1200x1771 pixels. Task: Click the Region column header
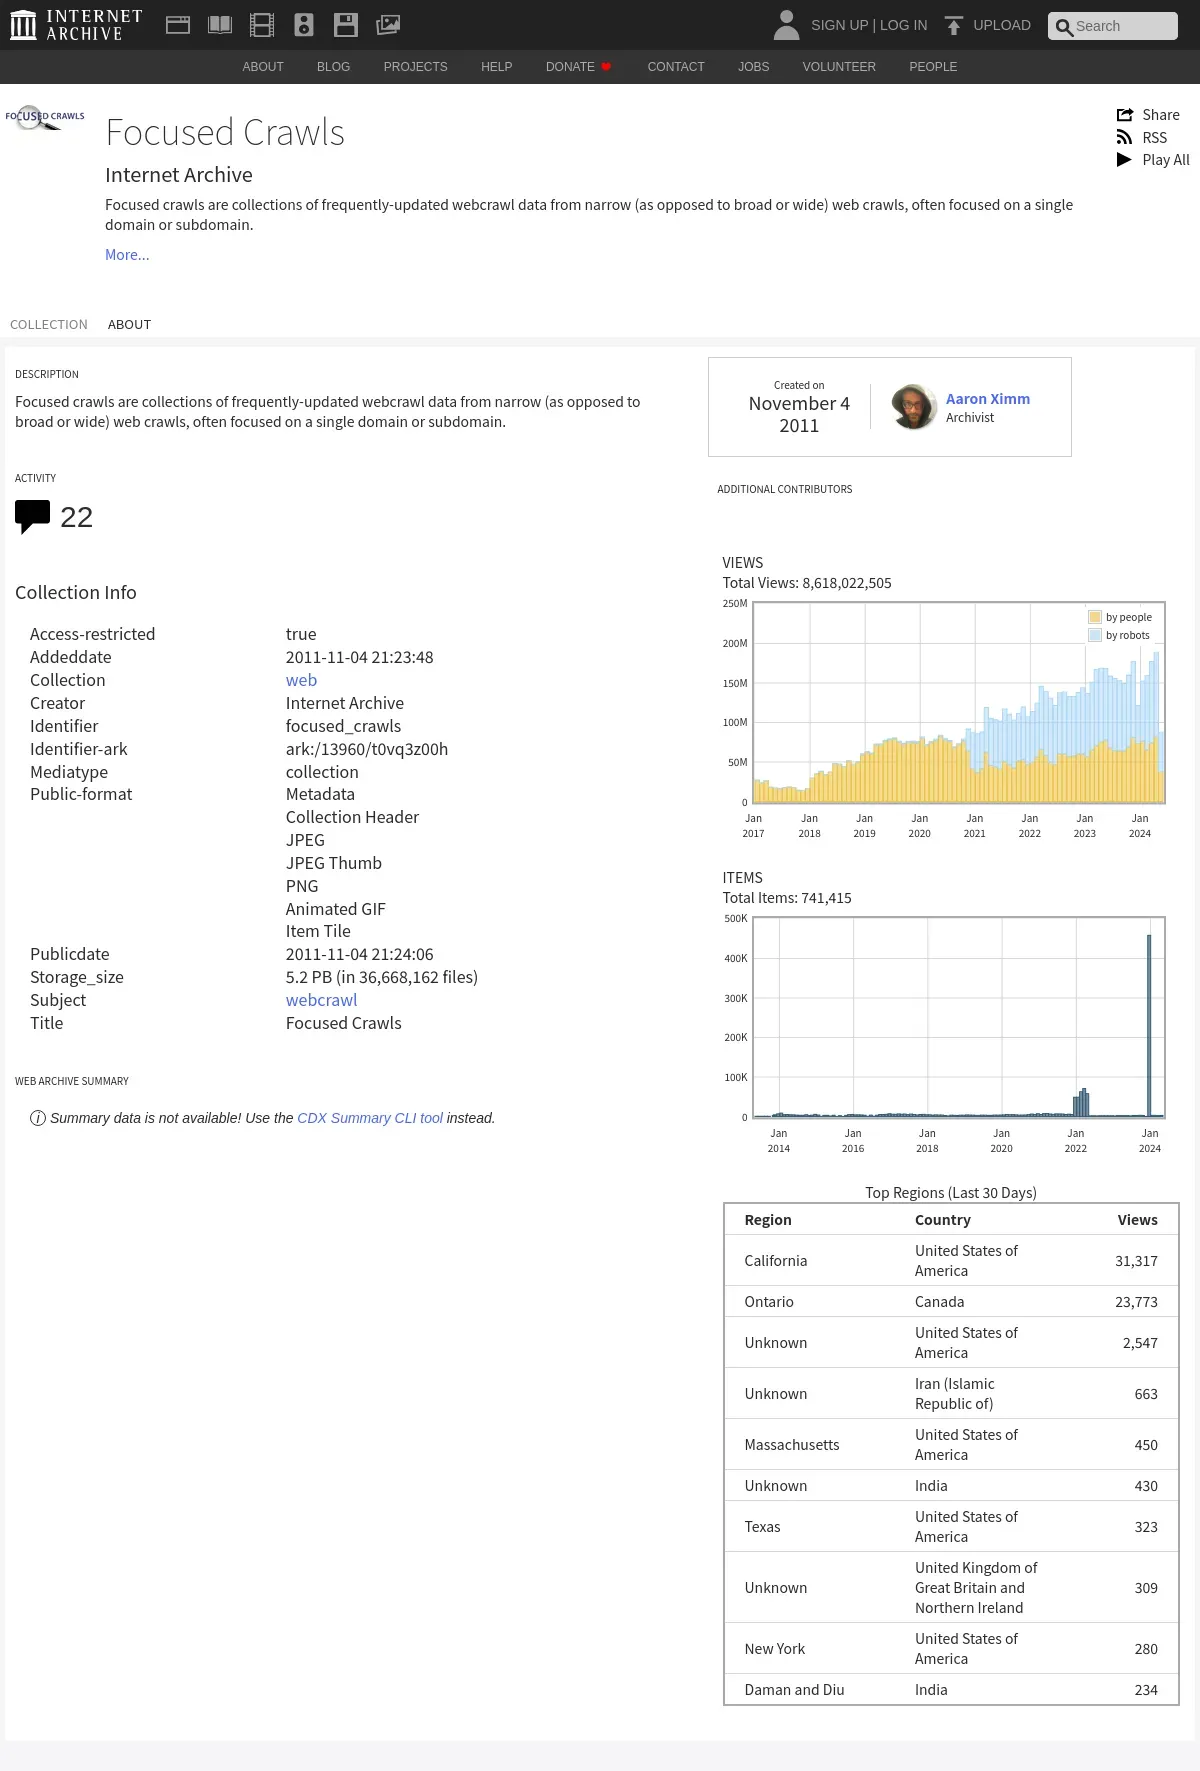pyautogui.click(x=768, y=1220)
